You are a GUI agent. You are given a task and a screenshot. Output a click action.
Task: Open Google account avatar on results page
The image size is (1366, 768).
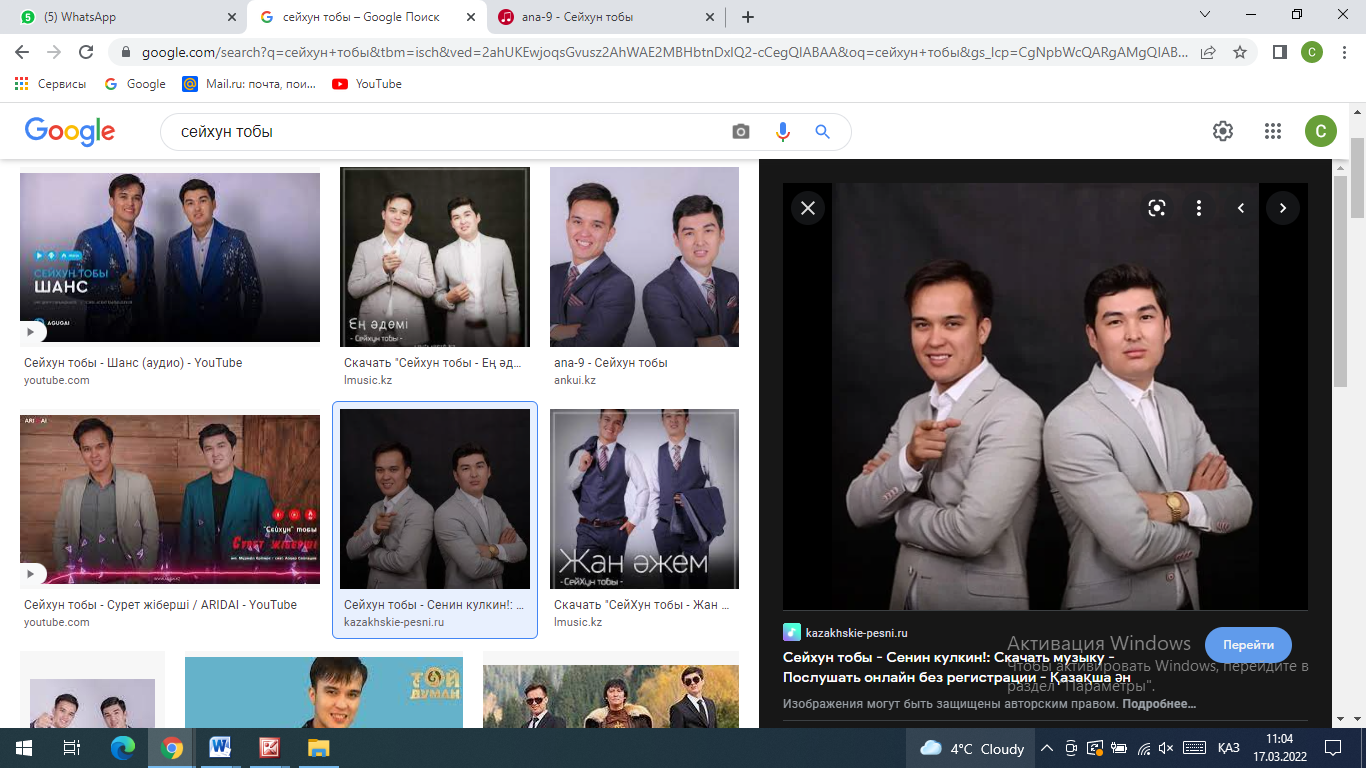[x=1321, y=131]
